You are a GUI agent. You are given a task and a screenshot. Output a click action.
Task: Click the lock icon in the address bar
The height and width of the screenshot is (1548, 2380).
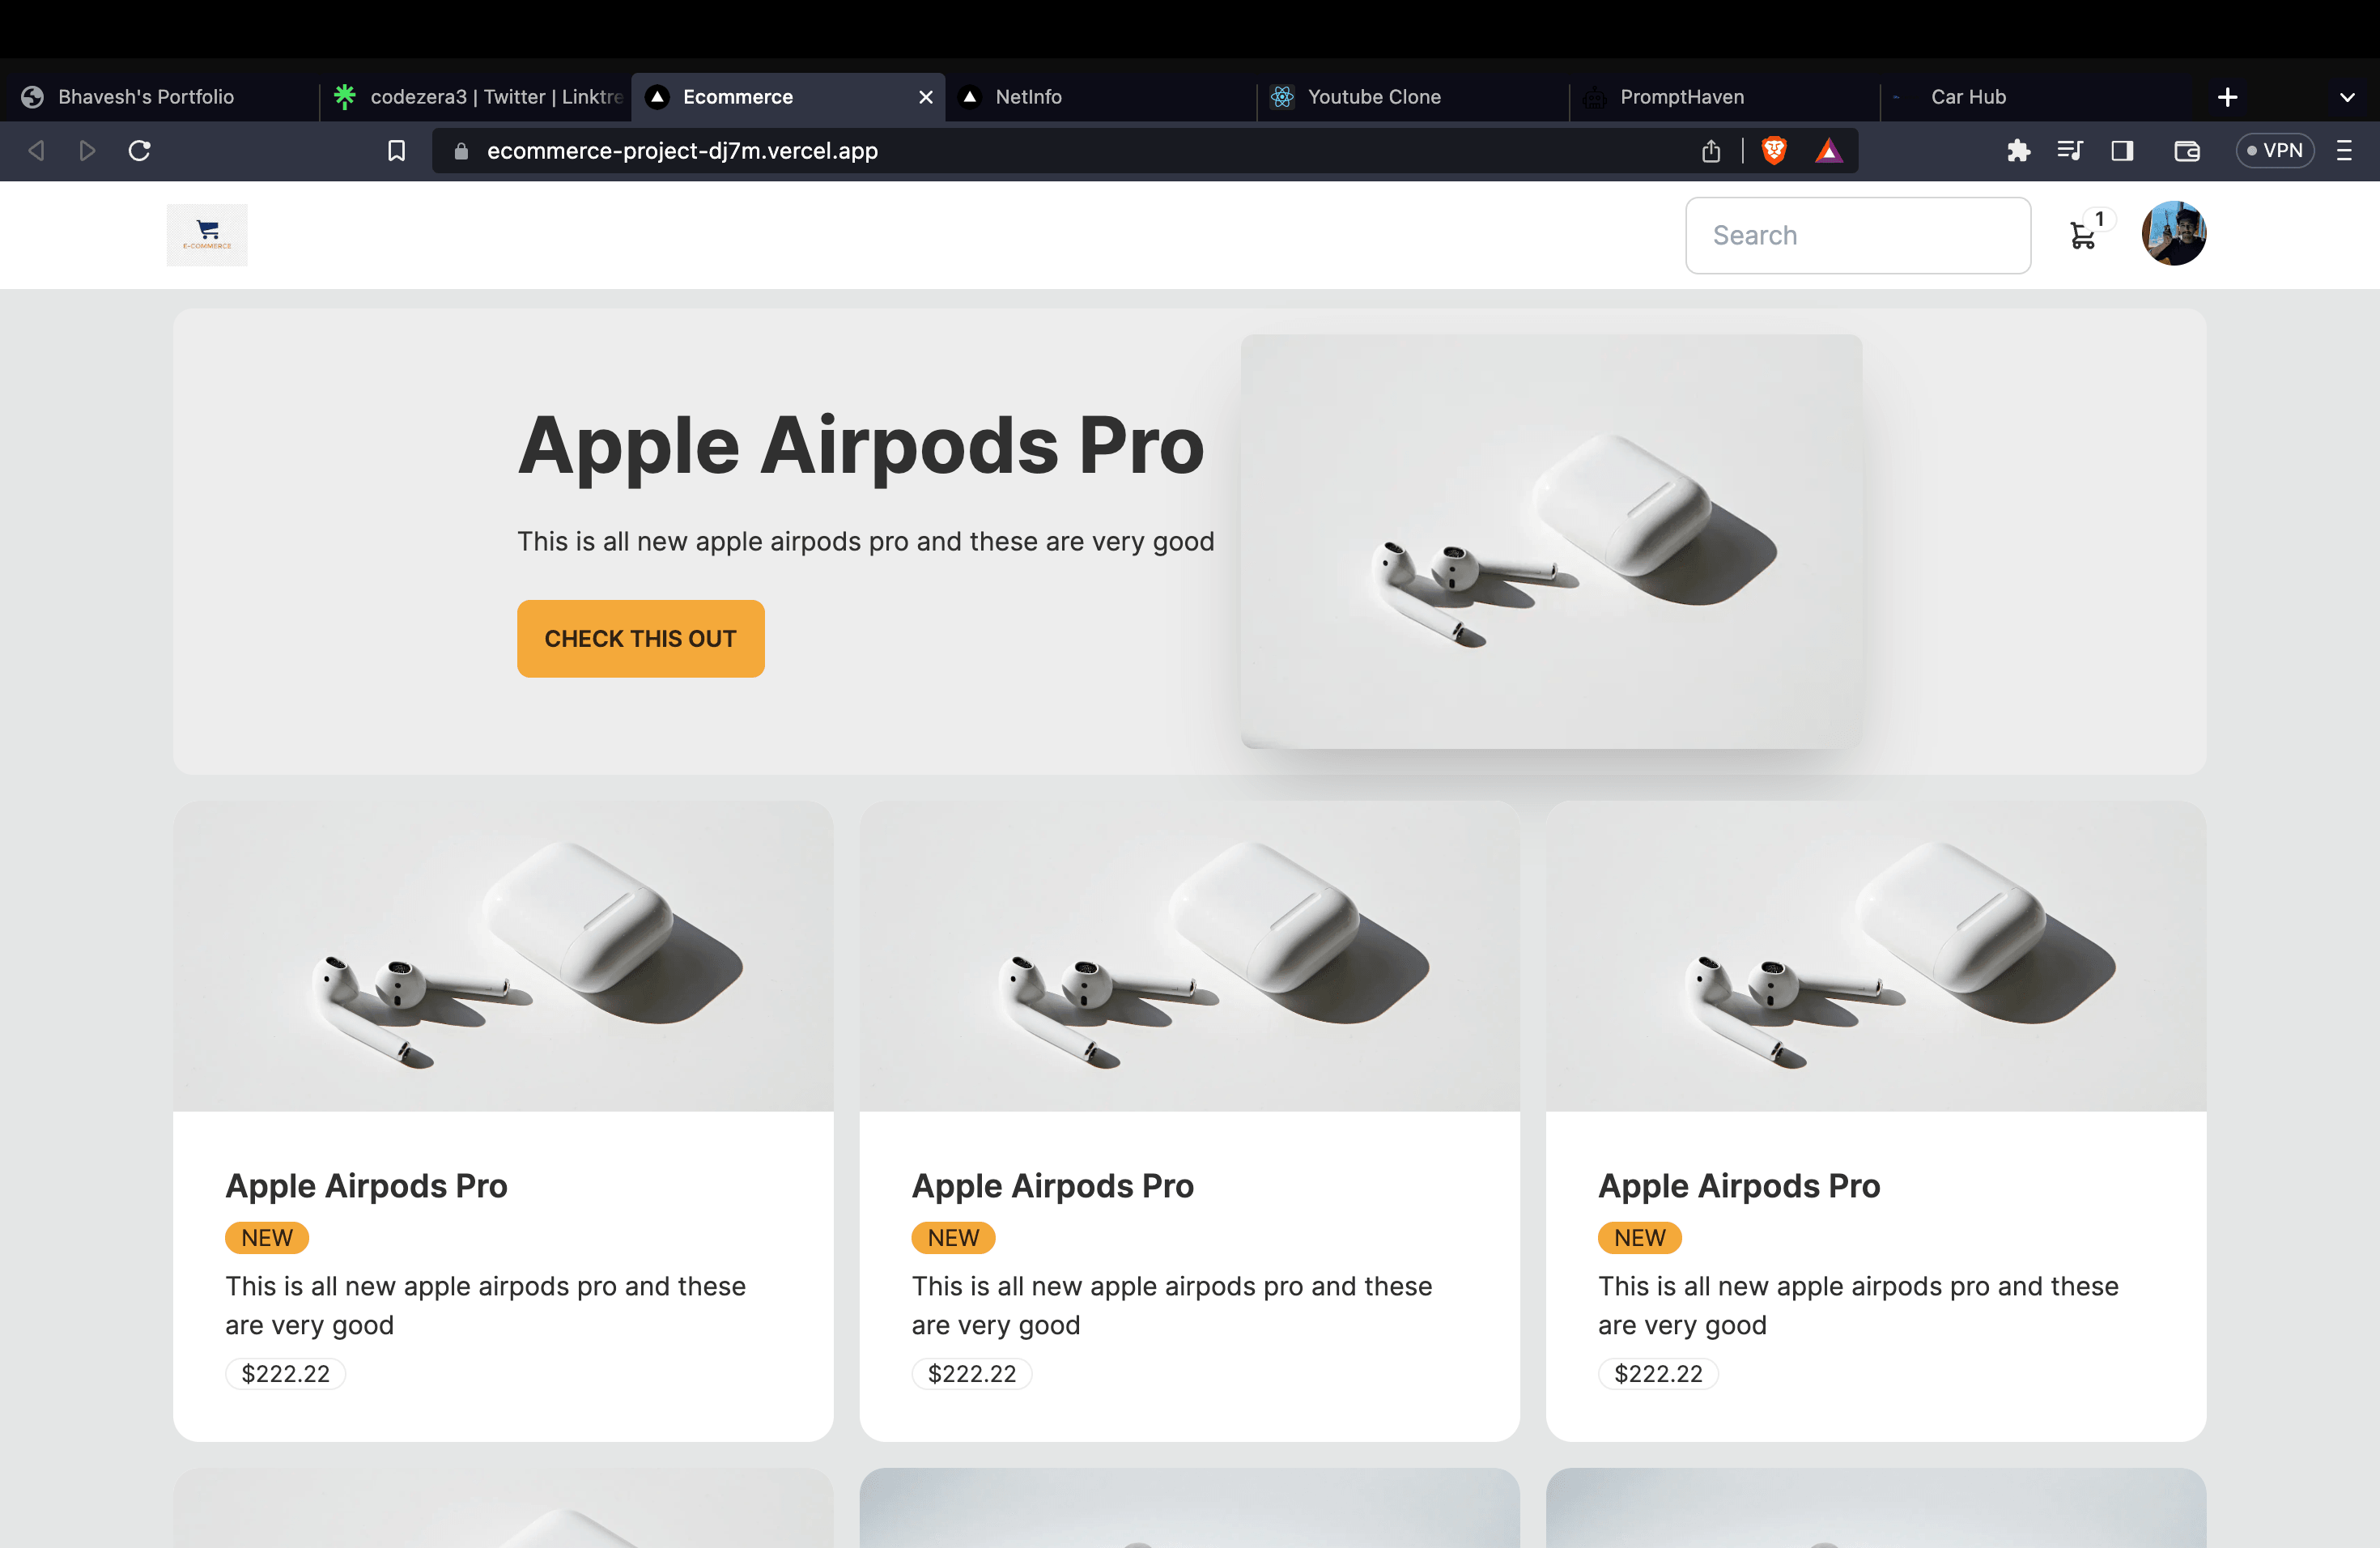click(x=461, y=151)
